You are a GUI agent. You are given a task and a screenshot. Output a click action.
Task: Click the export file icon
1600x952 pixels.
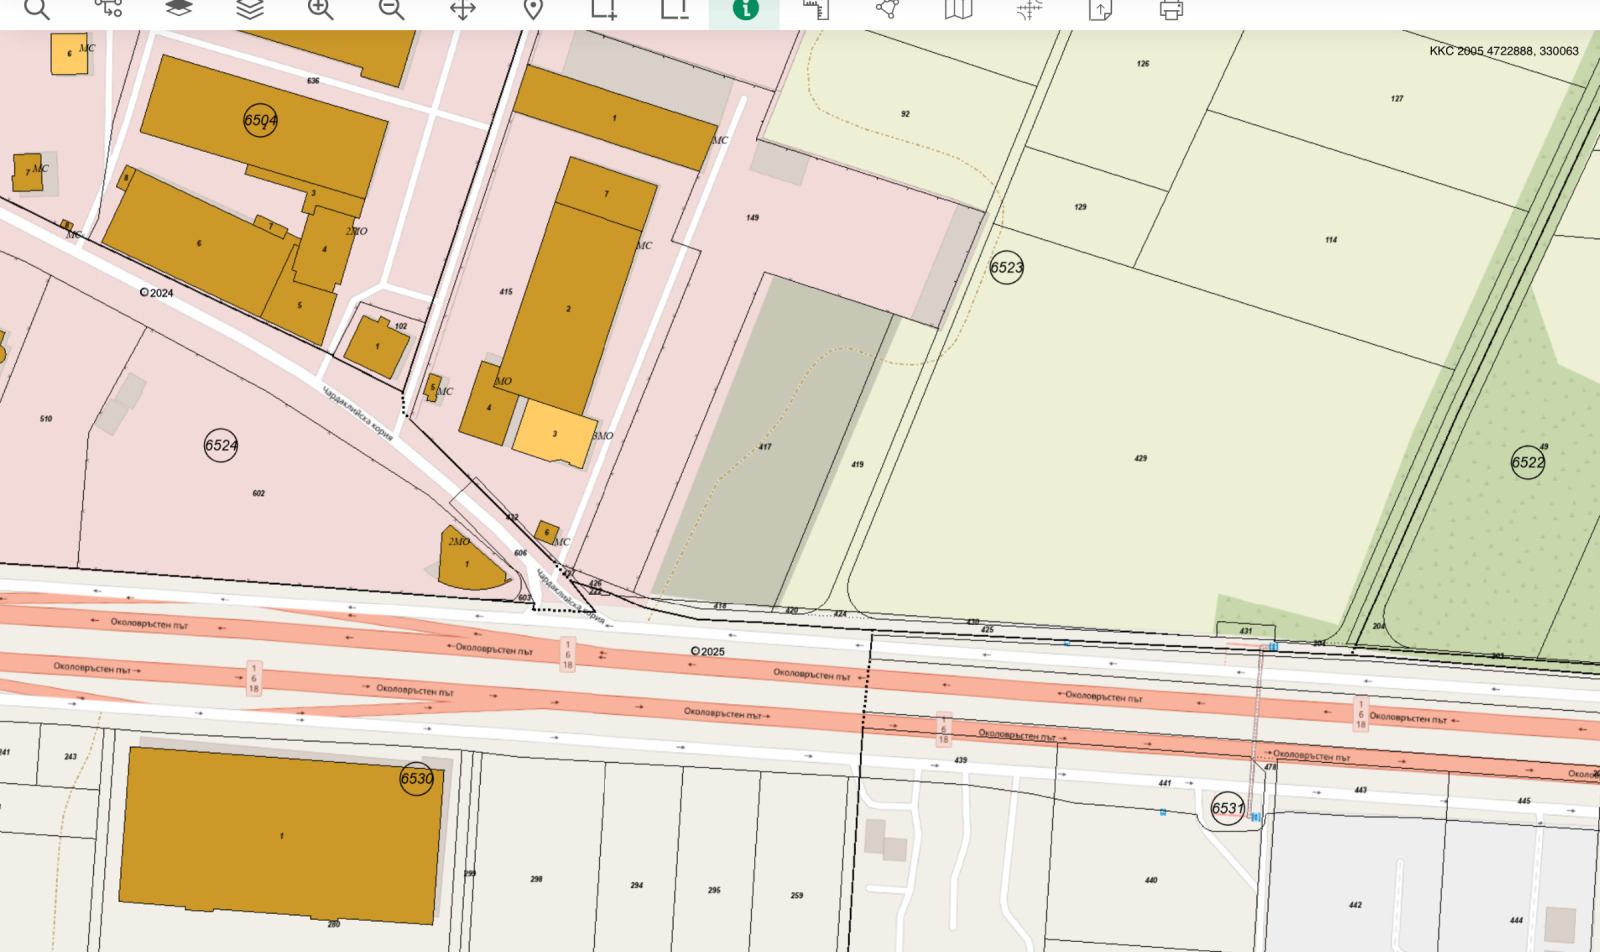1100,9
